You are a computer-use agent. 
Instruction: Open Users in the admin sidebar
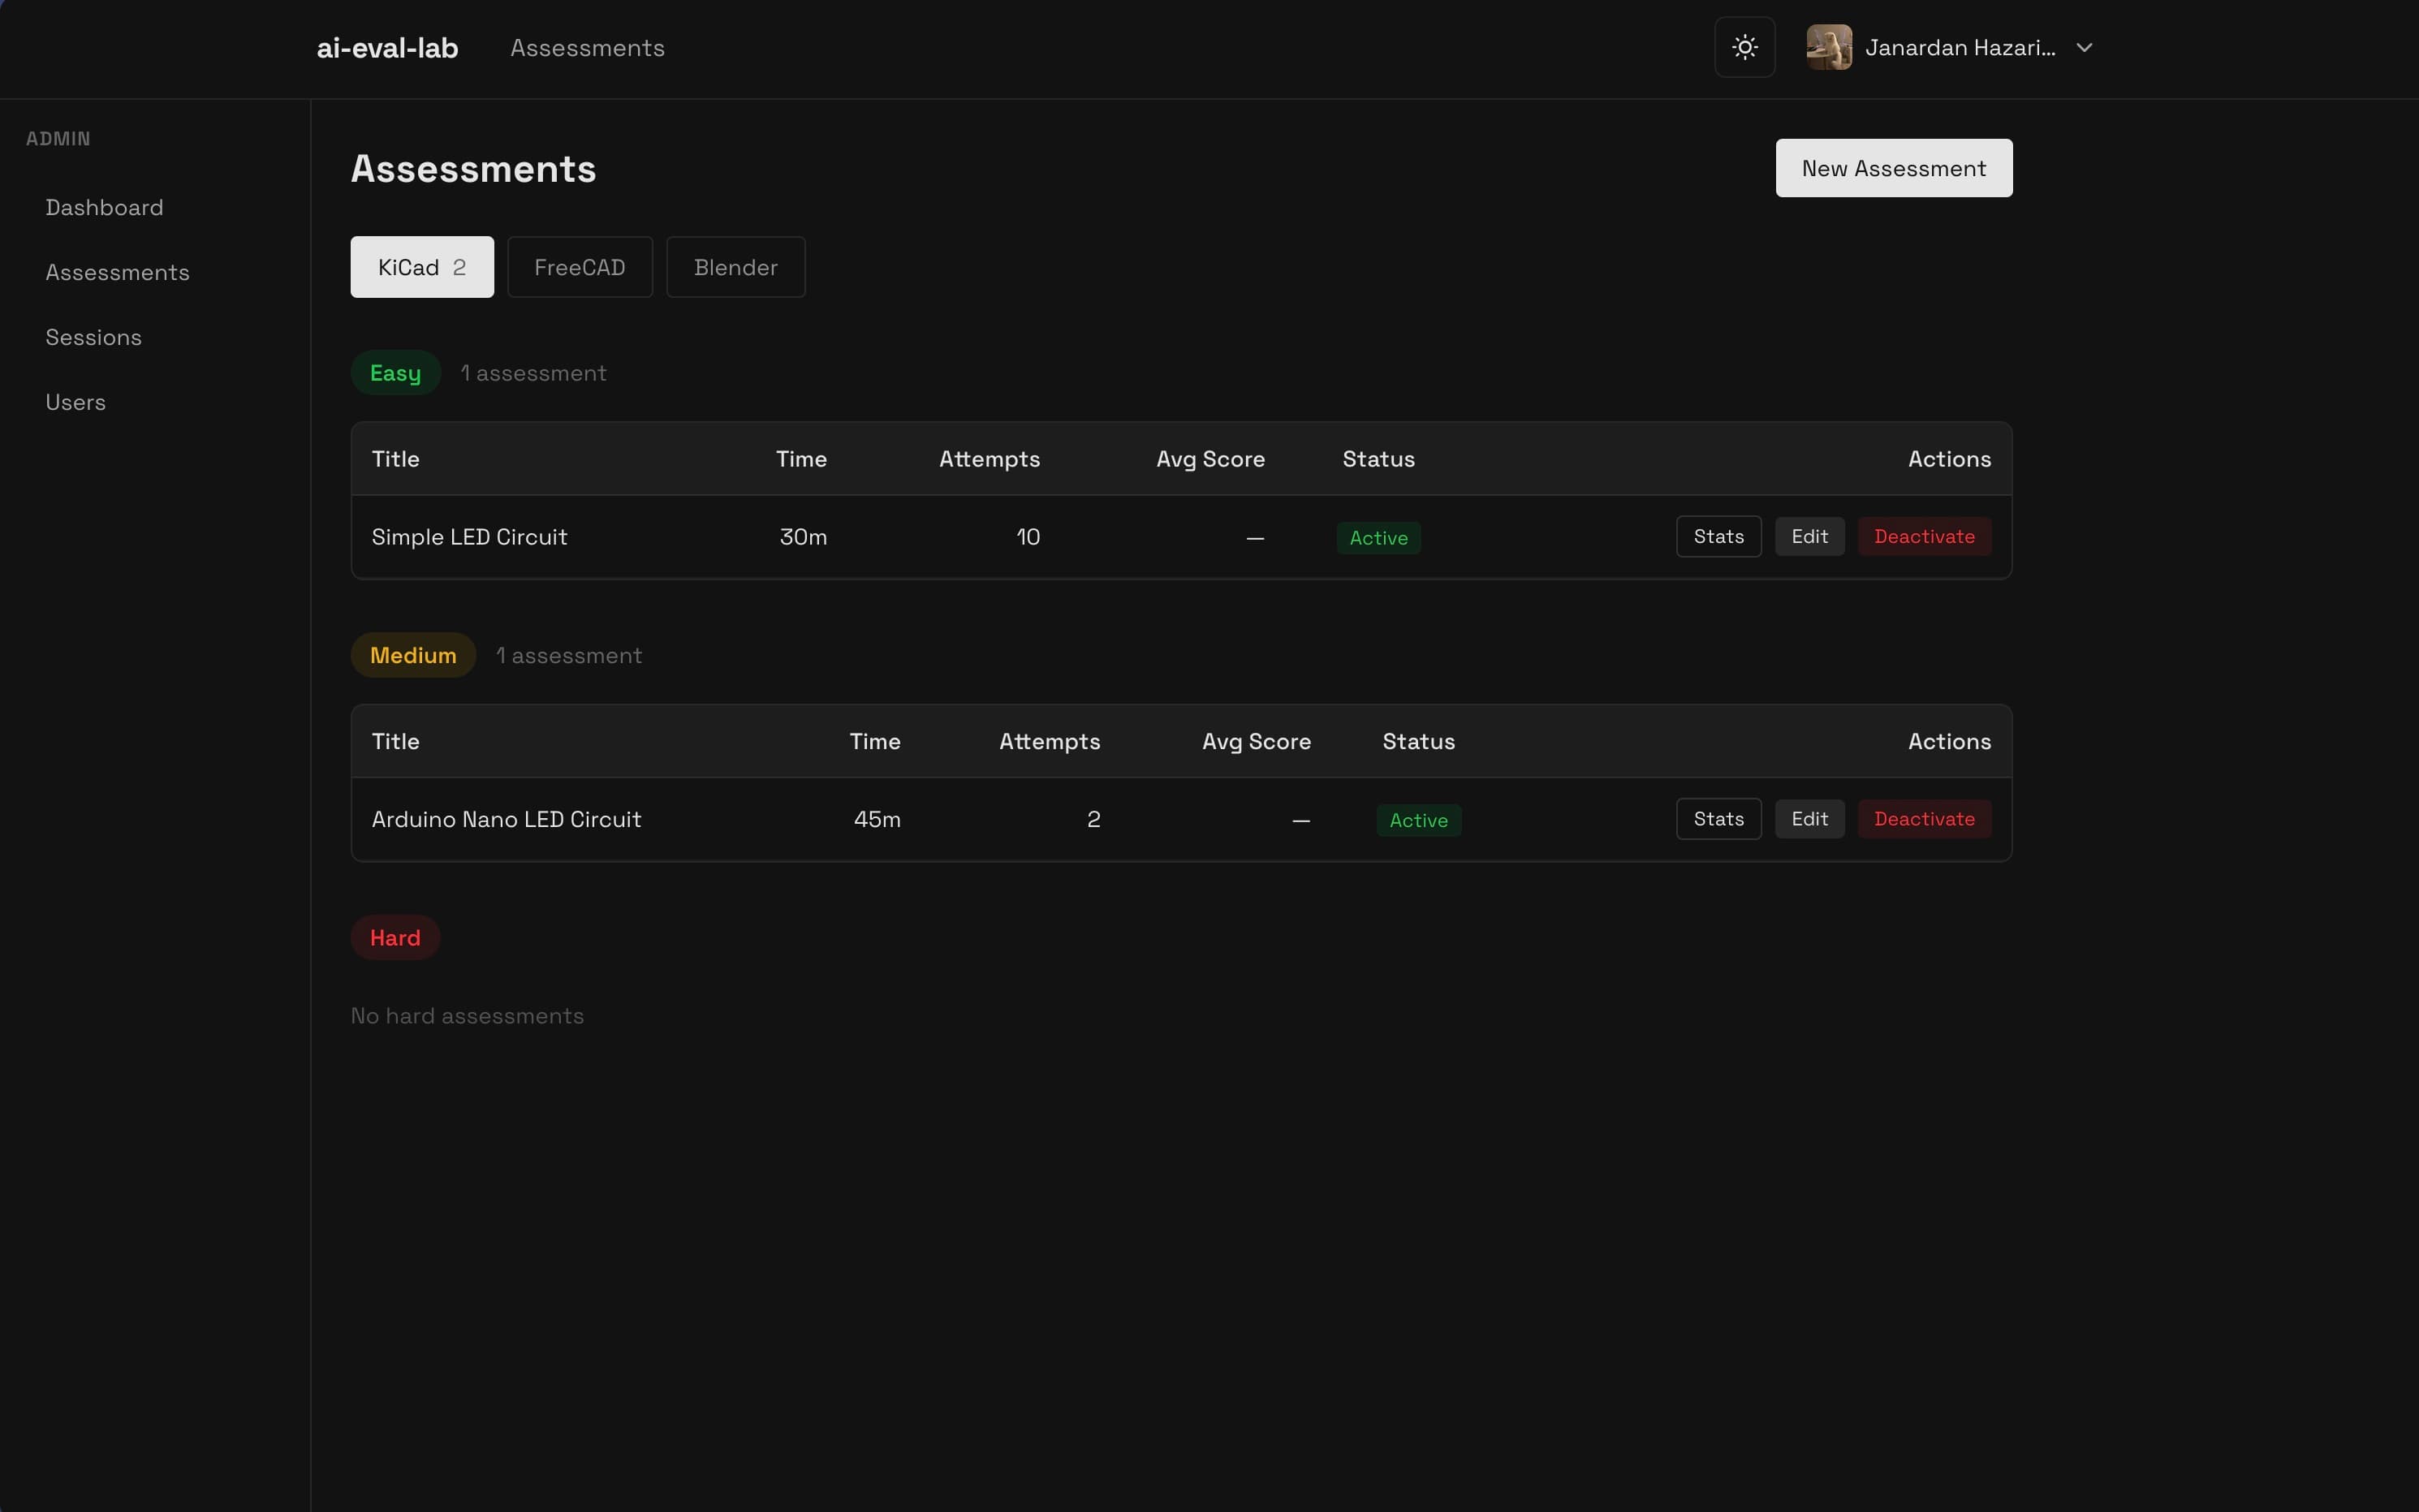tap(75, 402)
